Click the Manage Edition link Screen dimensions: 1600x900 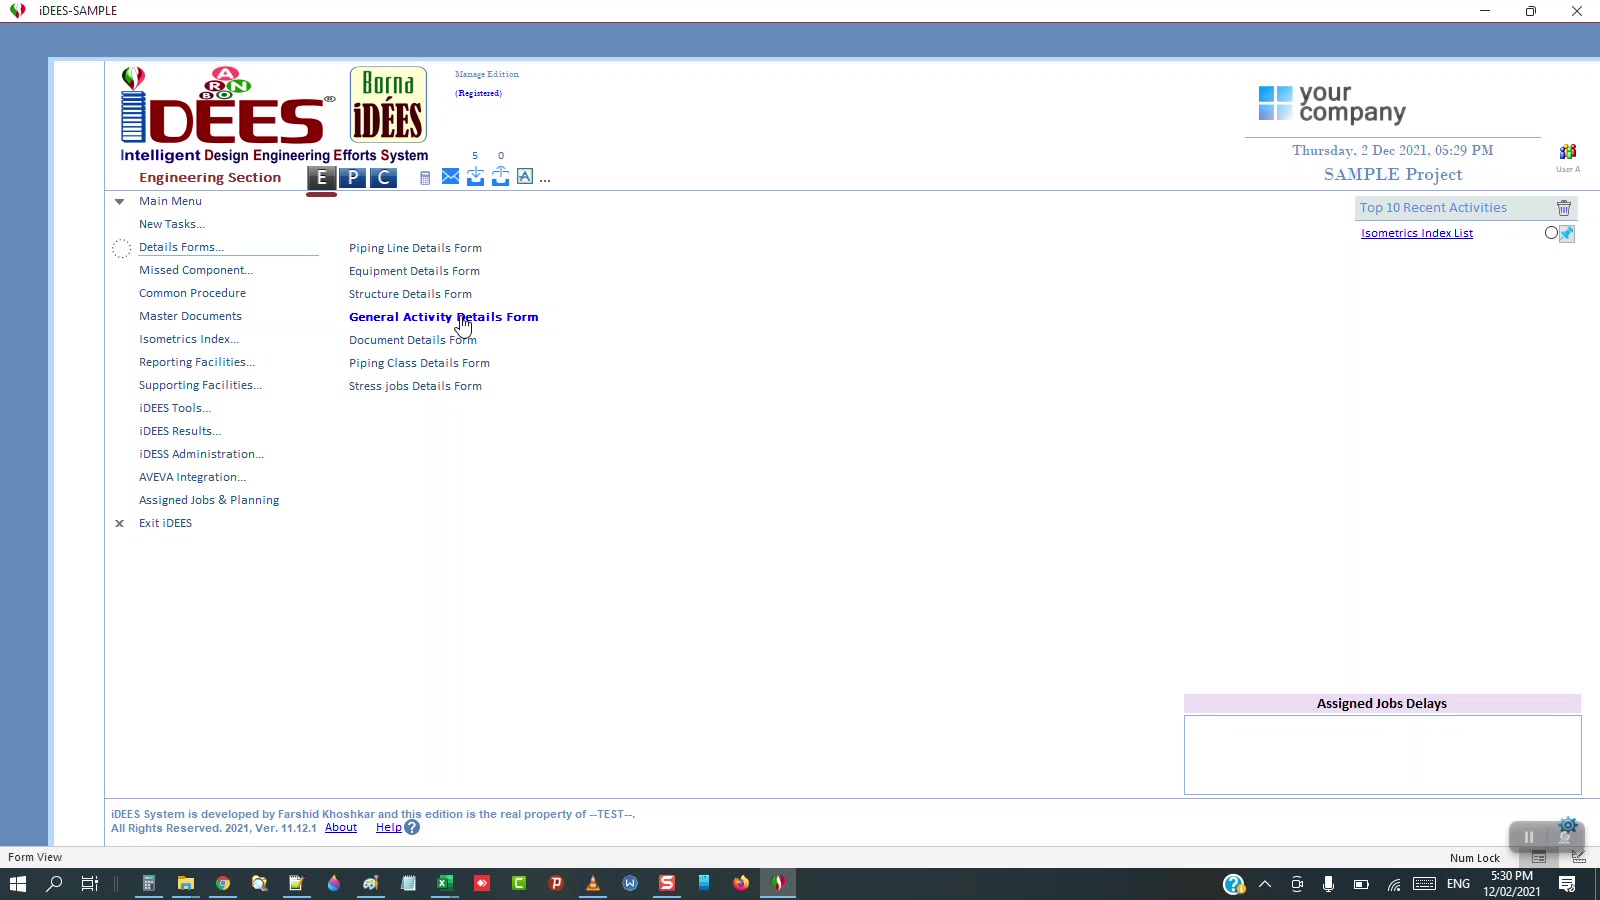click(487, 74)
